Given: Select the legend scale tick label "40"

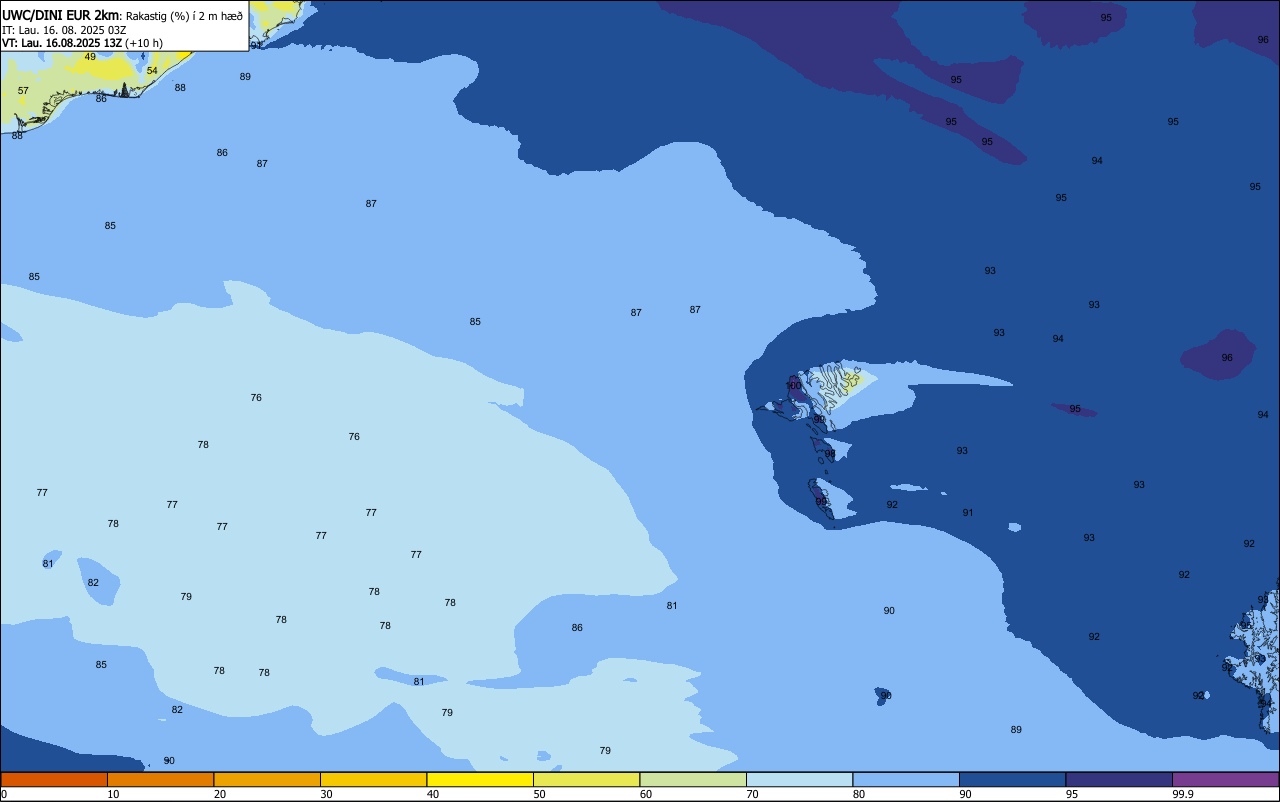Looking at the screenshot, I should pos(433,794).
